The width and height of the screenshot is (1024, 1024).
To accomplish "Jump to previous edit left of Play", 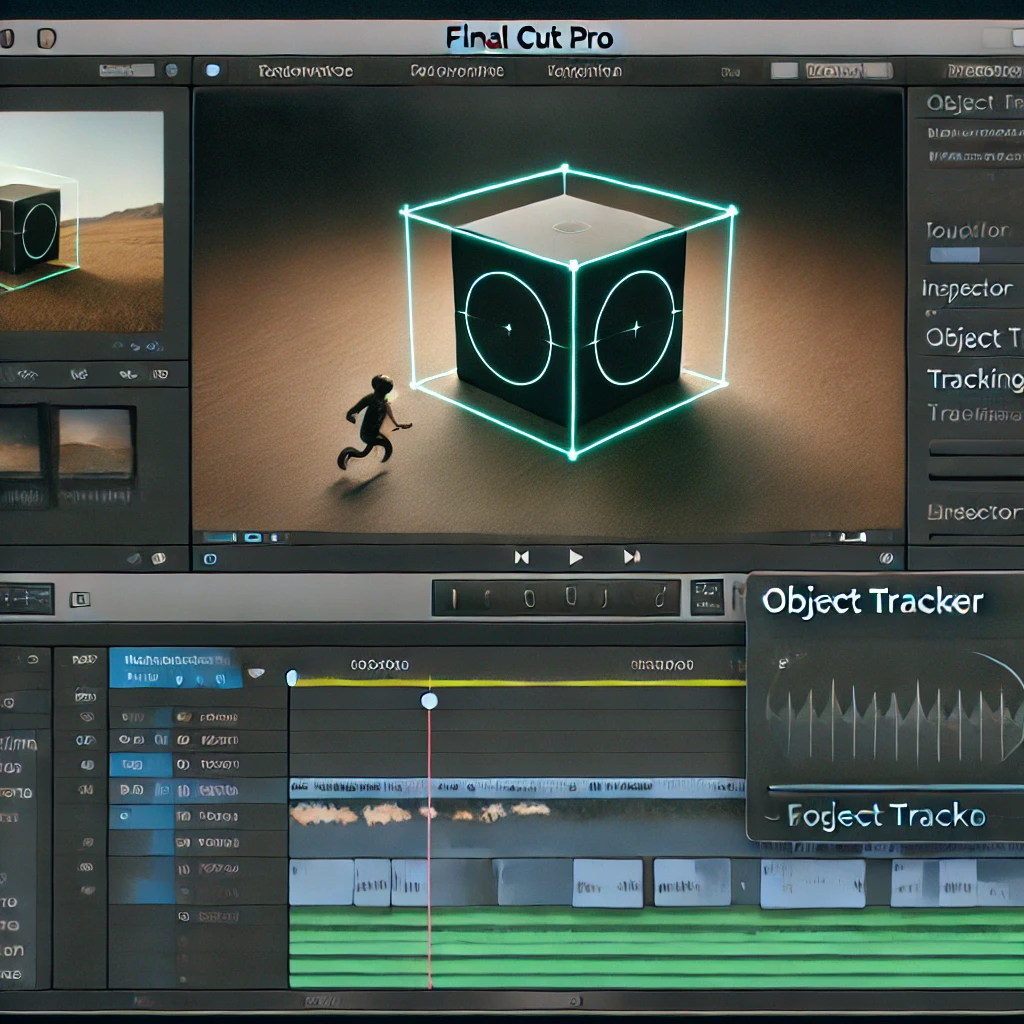I will pyautogui.click(x=521, y=557).
